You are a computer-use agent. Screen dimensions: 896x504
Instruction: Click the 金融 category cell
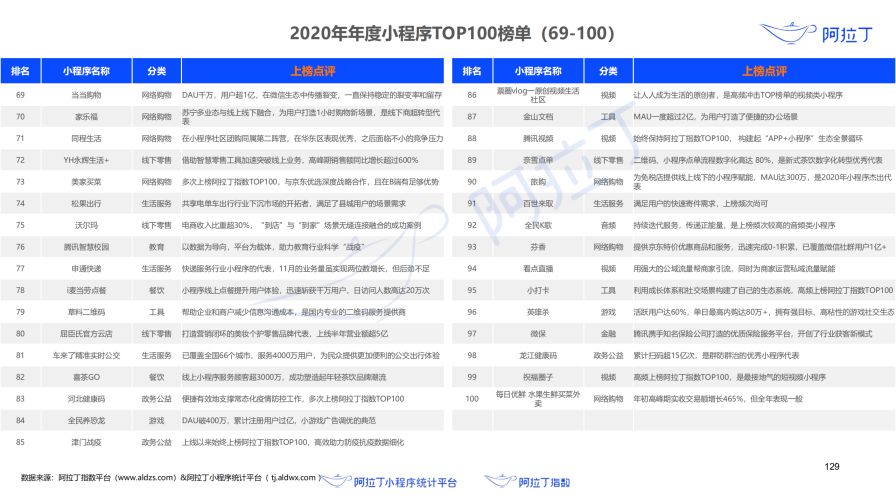pyautogui.click(x=608, y=334)
